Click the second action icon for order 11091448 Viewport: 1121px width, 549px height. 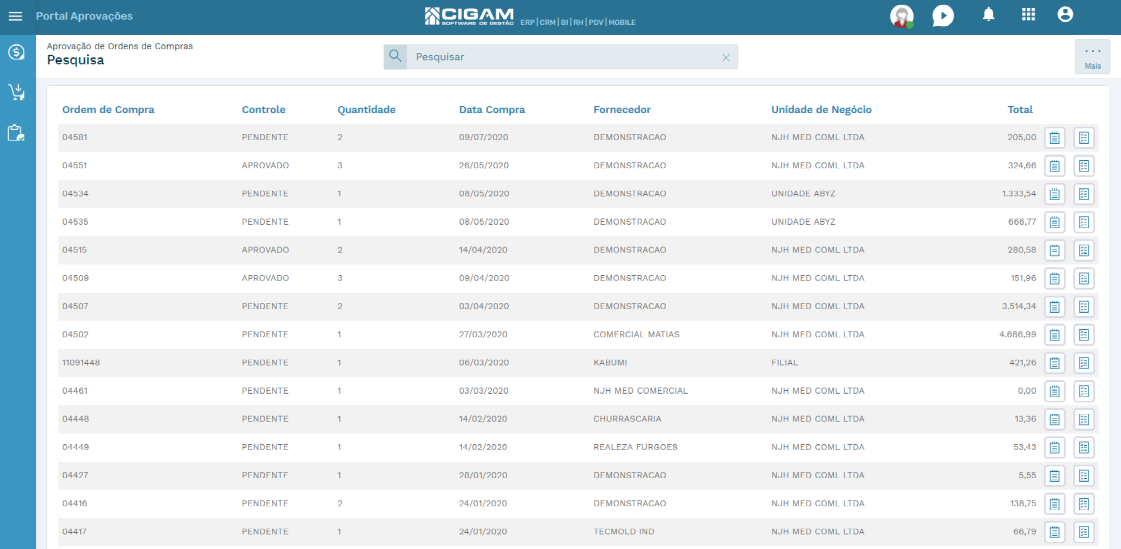pos(1084,363)
